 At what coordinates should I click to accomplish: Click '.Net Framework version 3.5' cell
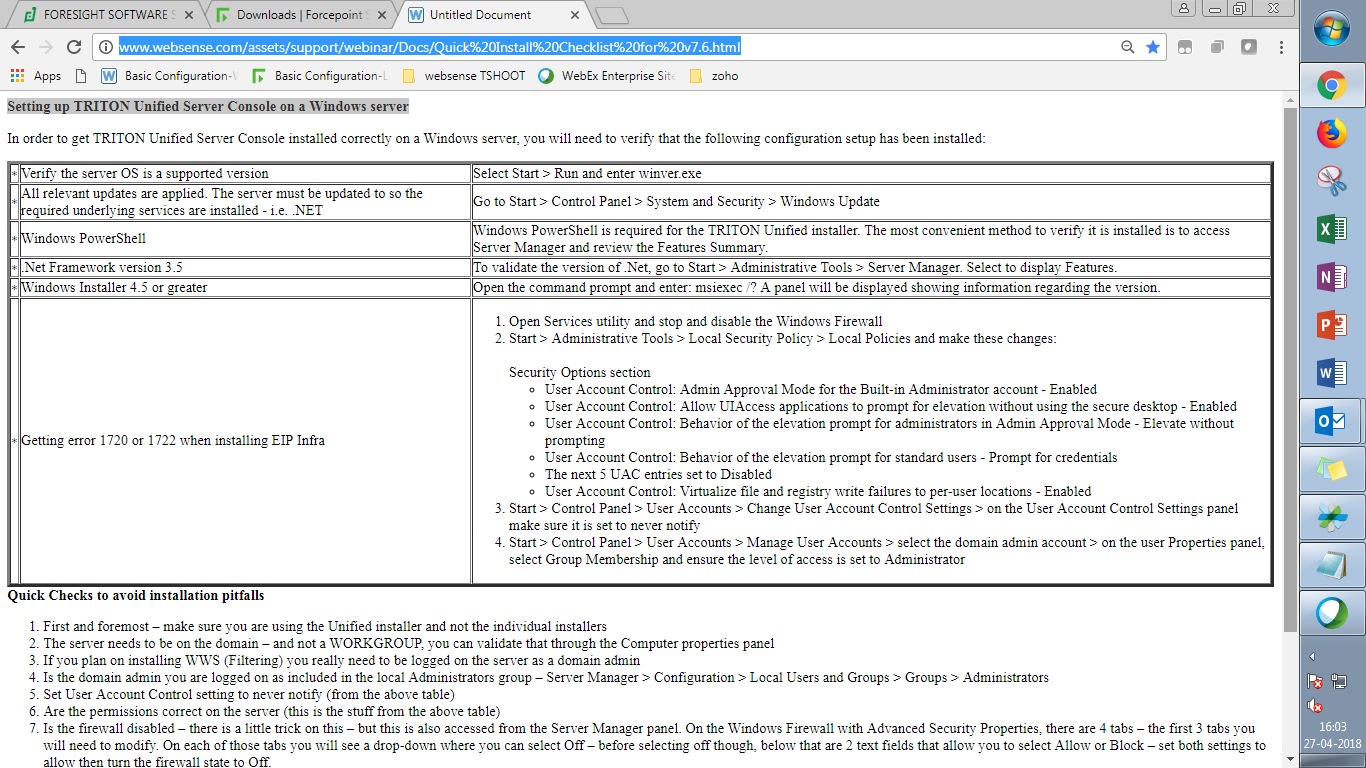(x=245, y=267)
